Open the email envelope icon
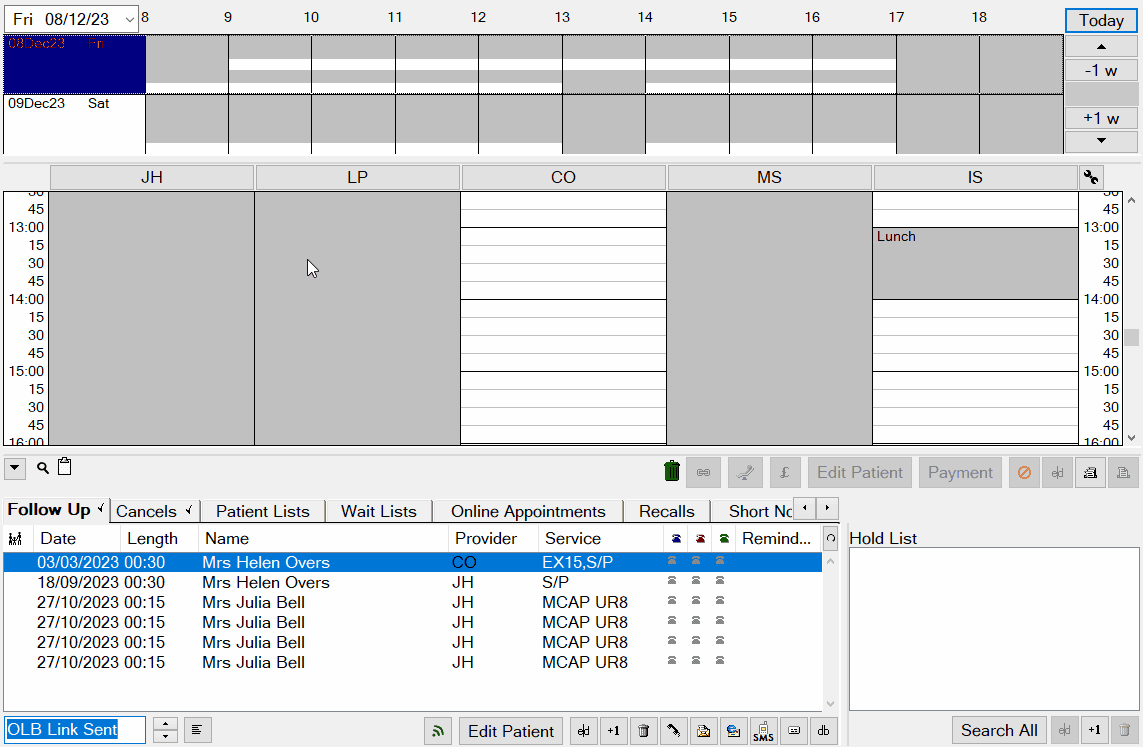The height and width of the screenshot is (747, 1143). 703,731
